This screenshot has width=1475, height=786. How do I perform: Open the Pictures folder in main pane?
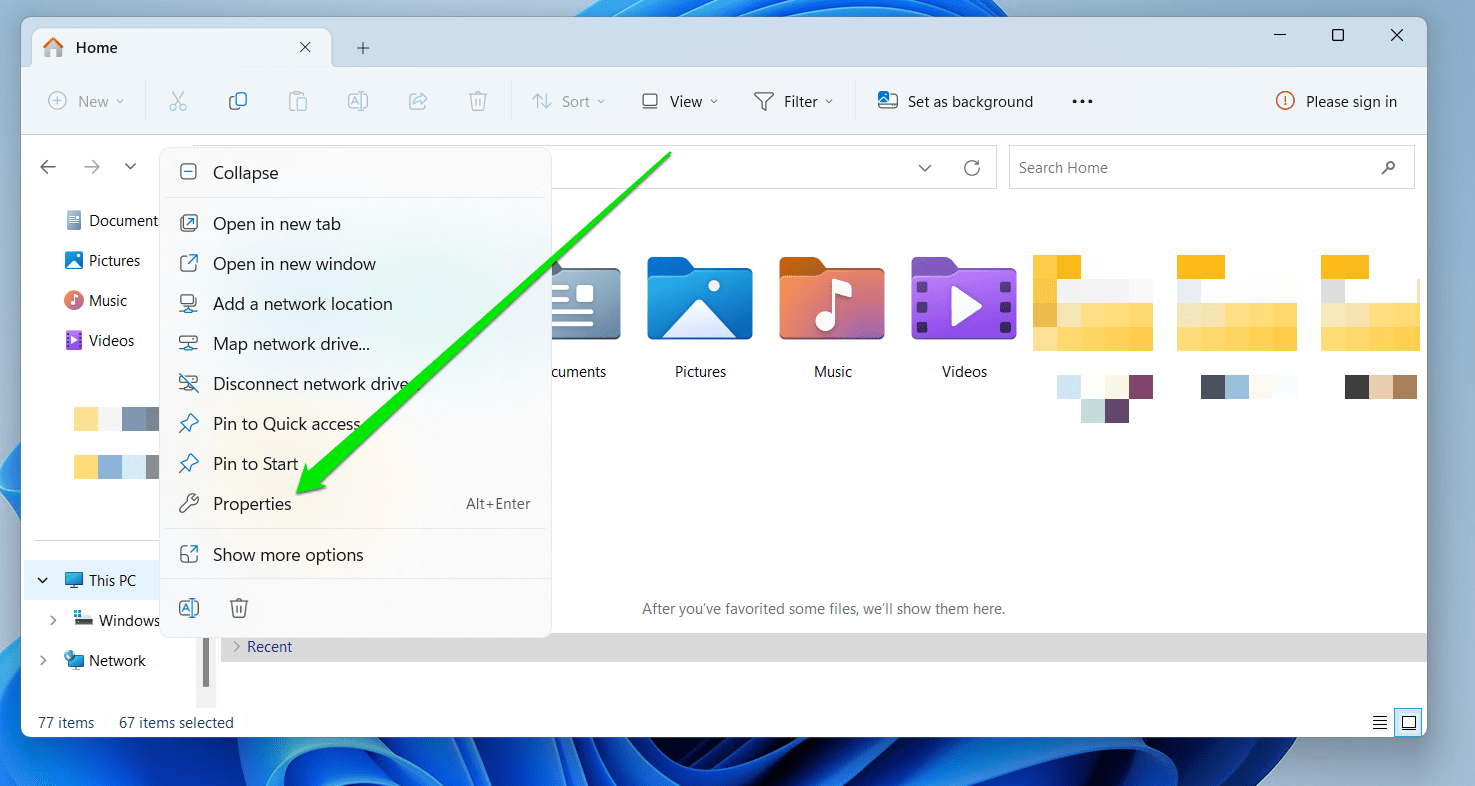point(700,299)
